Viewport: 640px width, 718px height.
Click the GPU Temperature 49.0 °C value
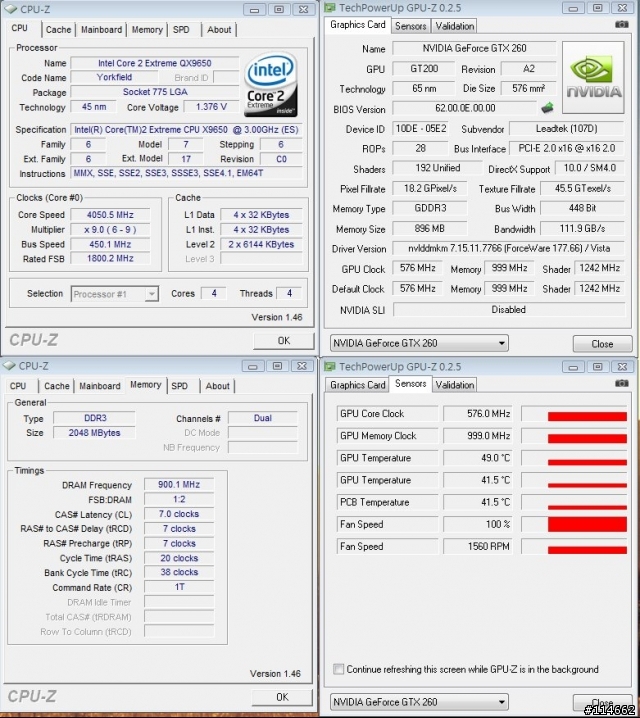click(477, 458)
